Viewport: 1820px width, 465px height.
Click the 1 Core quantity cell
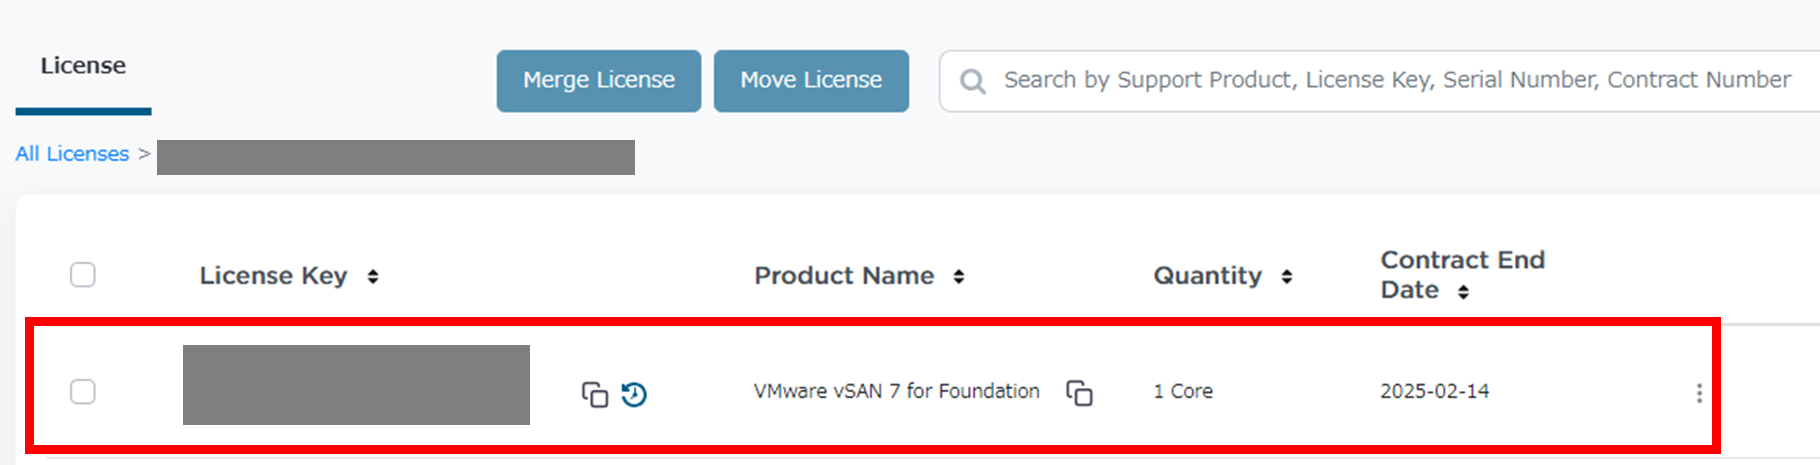[x=1183, y=391]
